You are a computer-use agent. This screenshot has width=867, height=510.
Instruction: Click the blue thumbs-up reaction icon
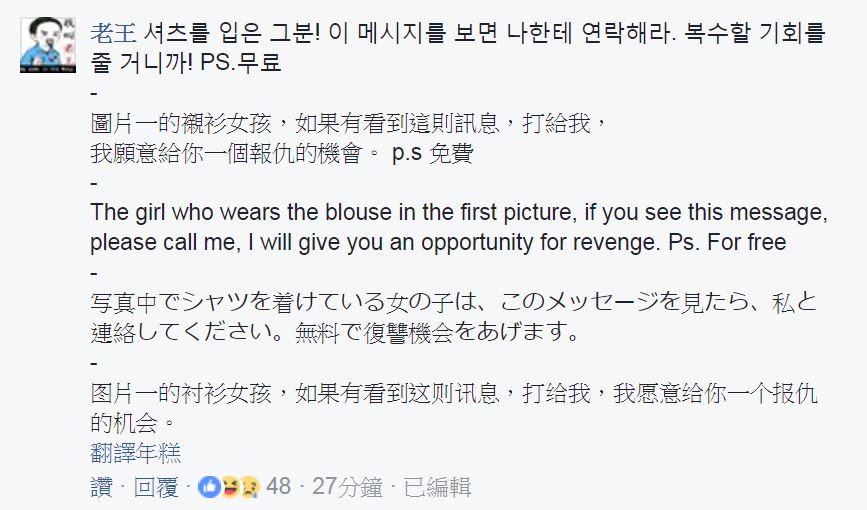[x=210, y=487]
